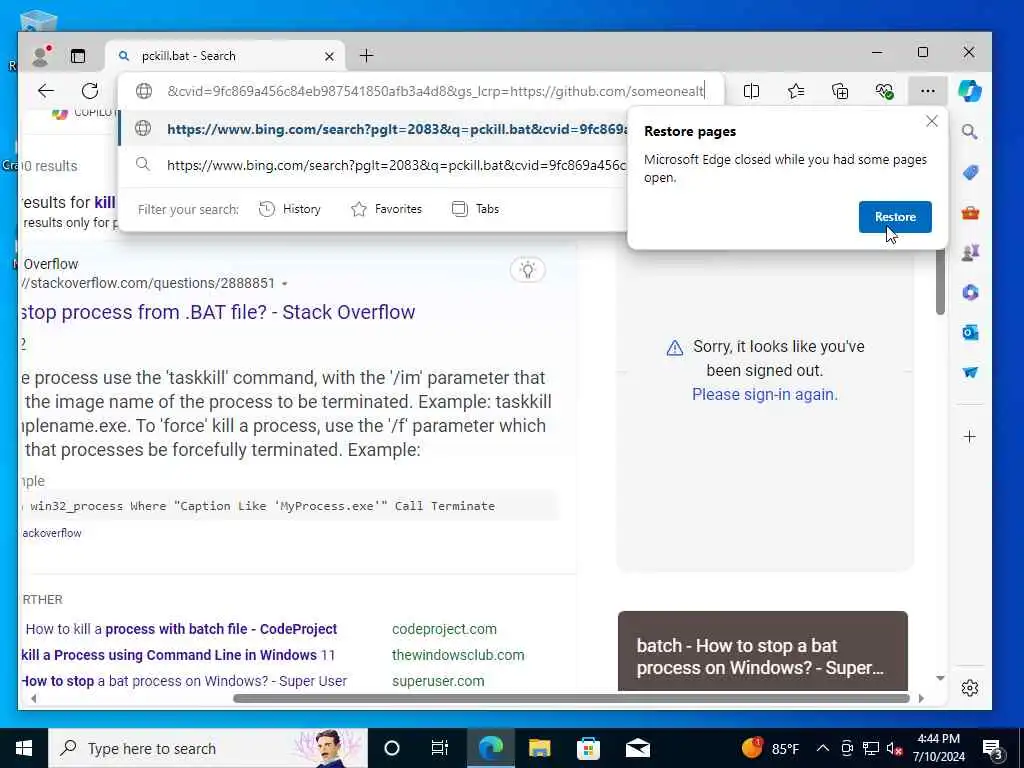Click the Restore button
The width and height of the screenshot is (1024, 768).
(x=895, y=217)
